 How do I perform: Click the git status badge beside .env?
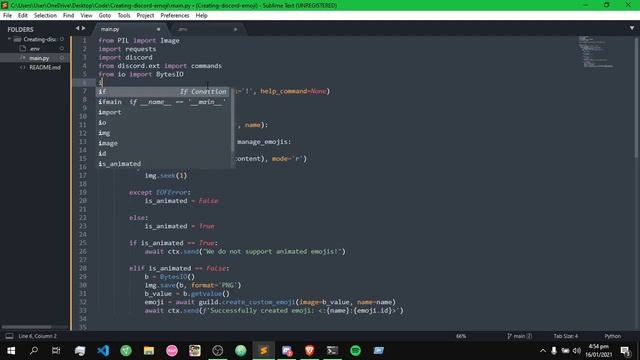click(62, 49)
